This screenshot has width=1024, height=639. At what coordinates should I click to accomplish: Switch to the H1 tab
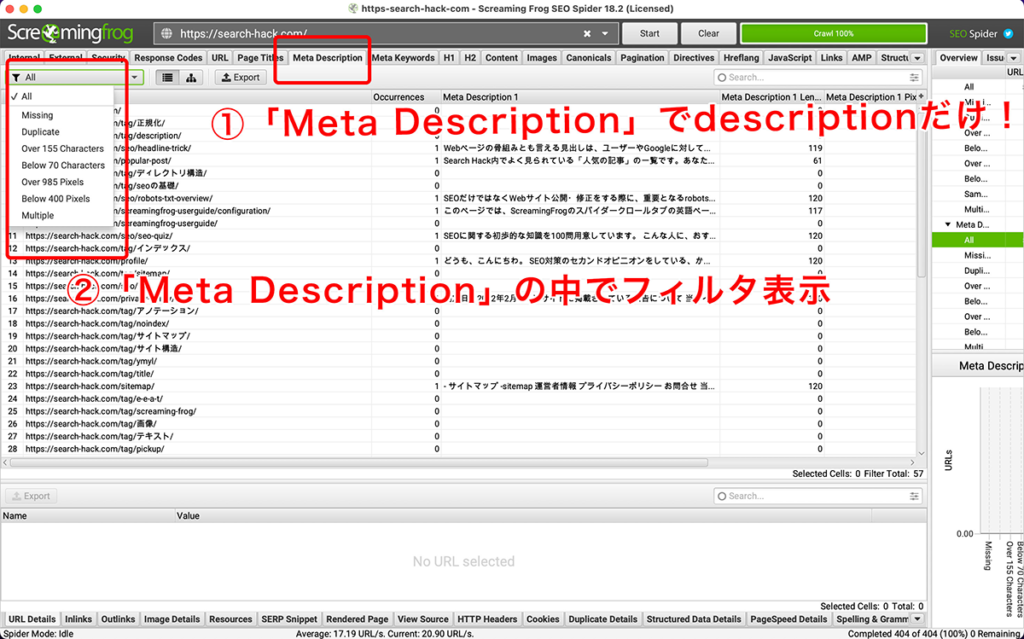tap(449, 57)
